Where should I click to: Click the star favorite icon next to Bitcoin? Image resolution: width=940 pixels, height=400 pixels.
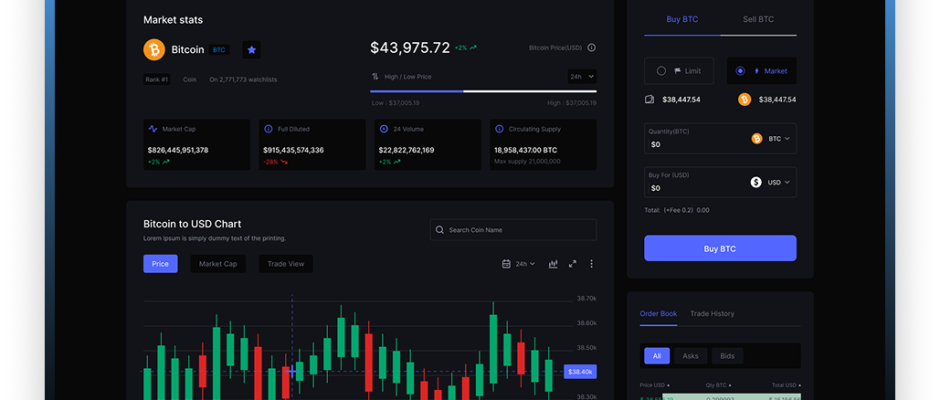click(251, 49)
